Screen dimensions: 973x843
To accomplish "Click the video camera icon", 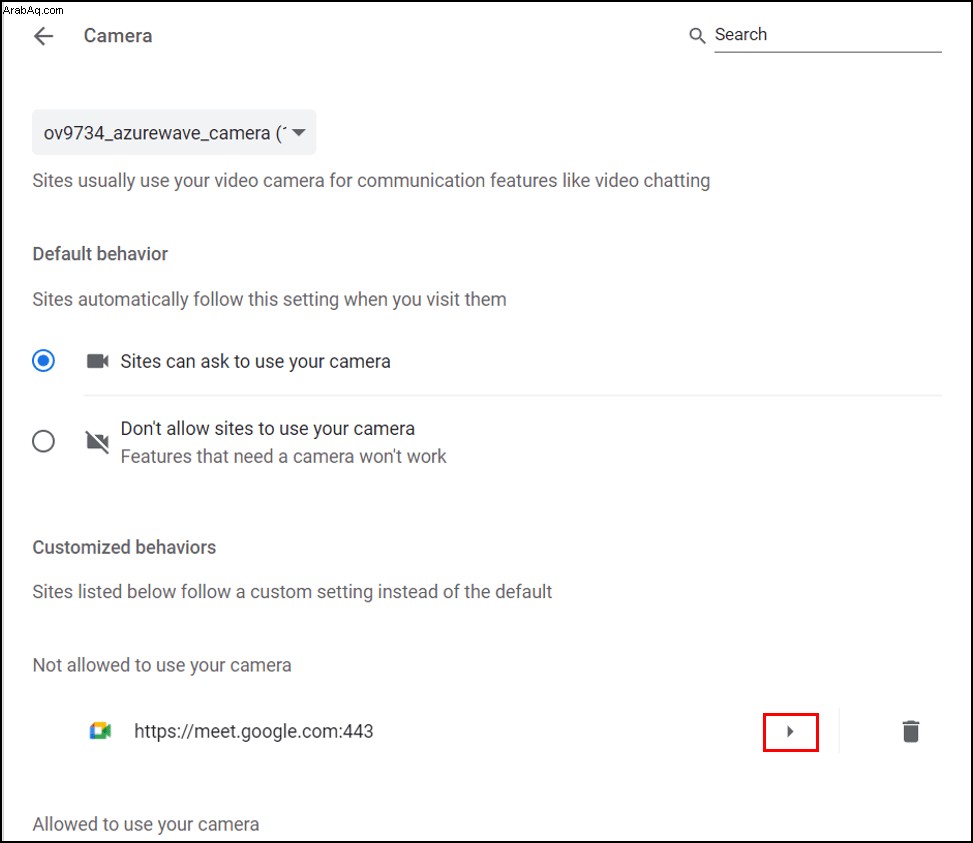I will pyautogui.click(x=97, y=361).
